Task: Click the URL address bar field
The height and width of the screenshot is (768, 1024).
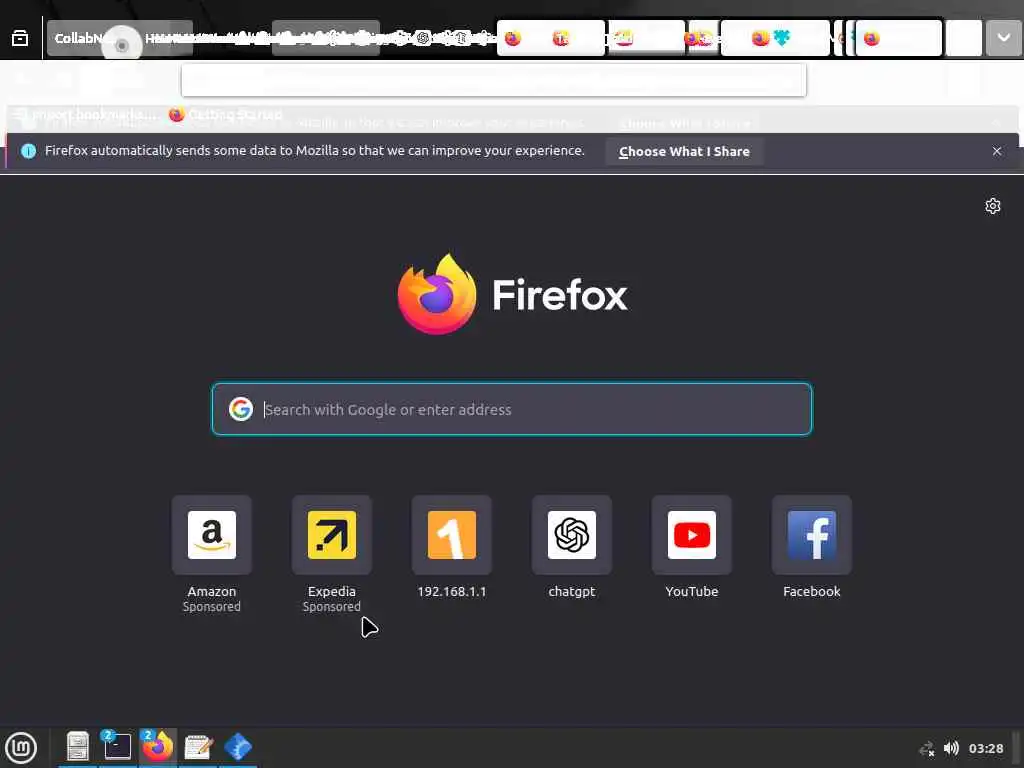Action: point(494,80)
